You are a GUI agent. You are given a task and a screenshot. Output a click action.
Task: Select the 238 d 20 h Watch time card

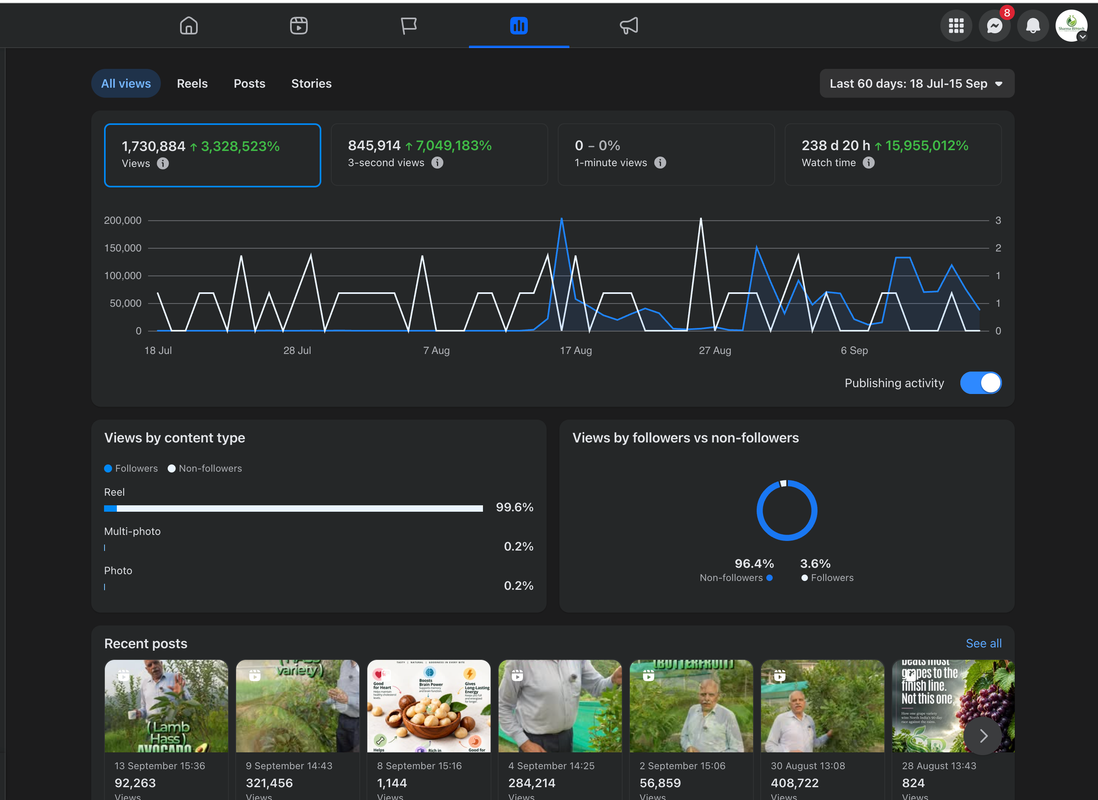pyautogui.click(x=893, y=155)
